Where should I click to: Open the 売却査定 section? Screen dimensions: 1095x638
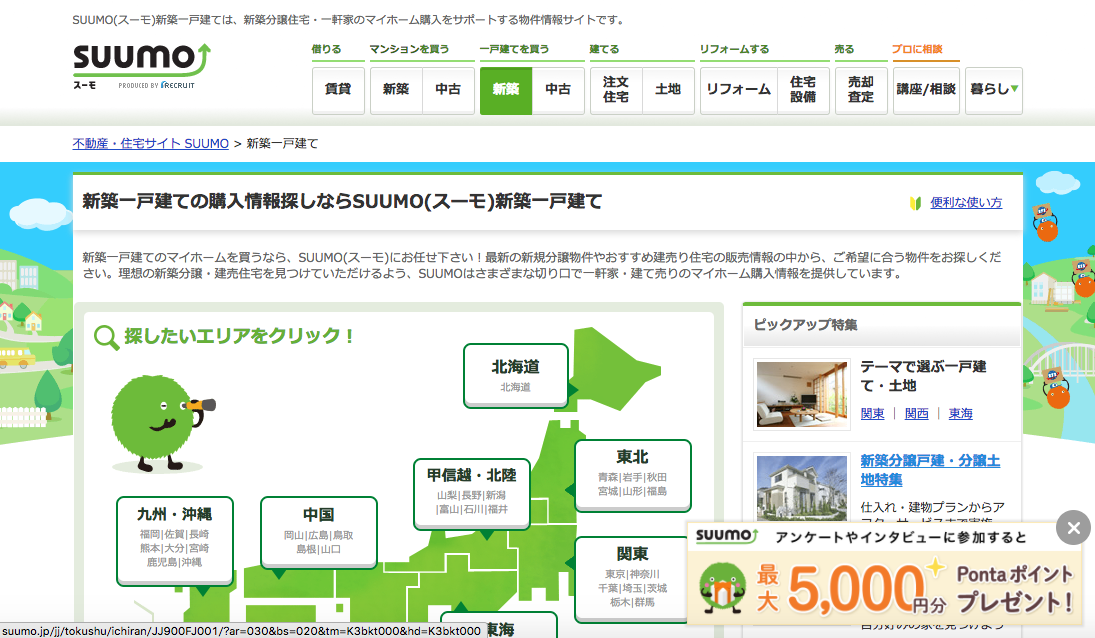point(861,90)
